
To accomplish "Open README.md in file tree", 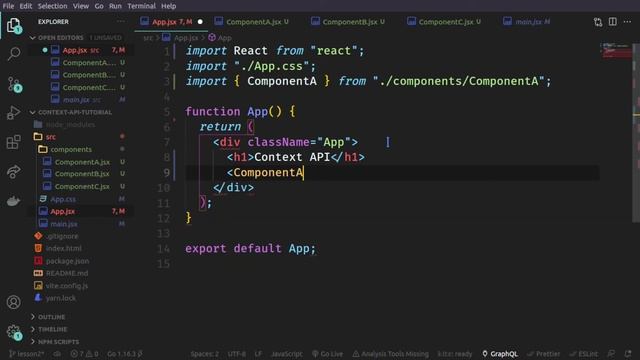I will [x=67, y=273].
